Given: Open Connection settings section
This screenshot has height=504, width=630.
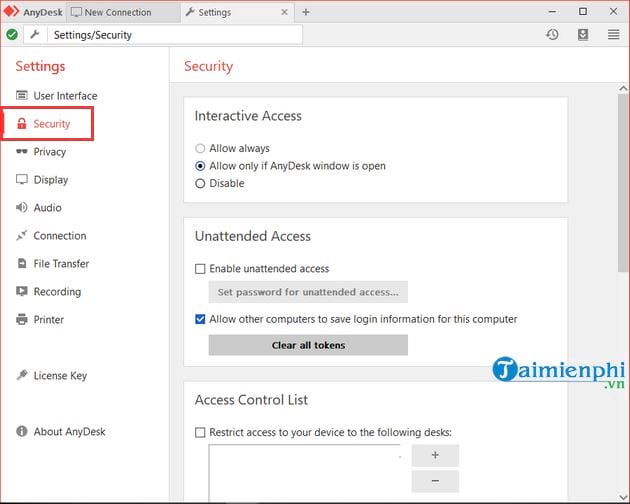Looking at the screenshot, I should click(x=60, y=236).
